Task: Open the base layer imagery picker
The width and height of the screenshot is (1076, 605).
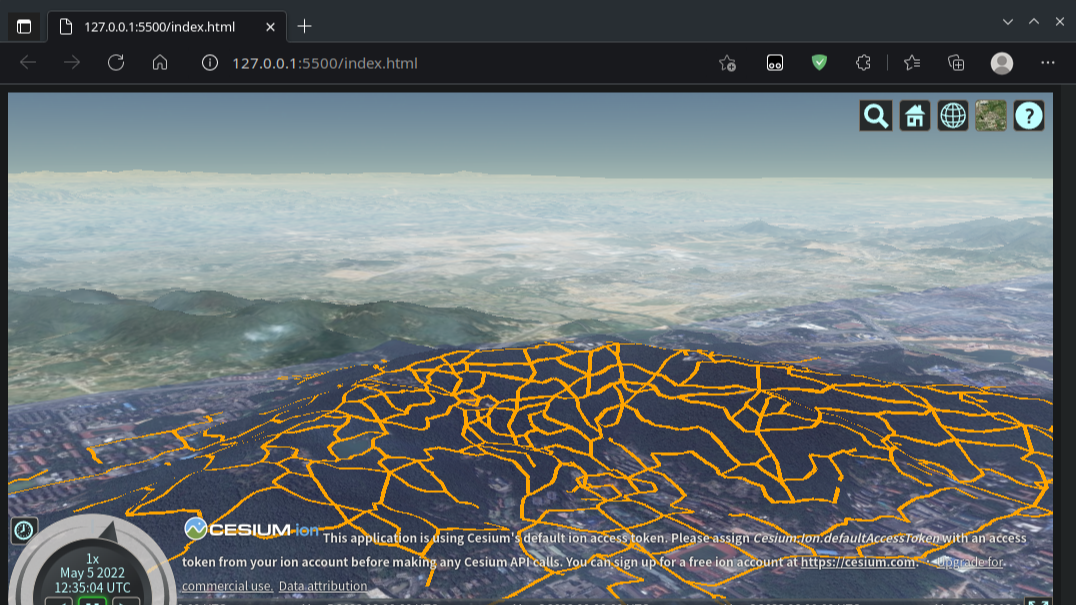Action: [x=991, y=116]
